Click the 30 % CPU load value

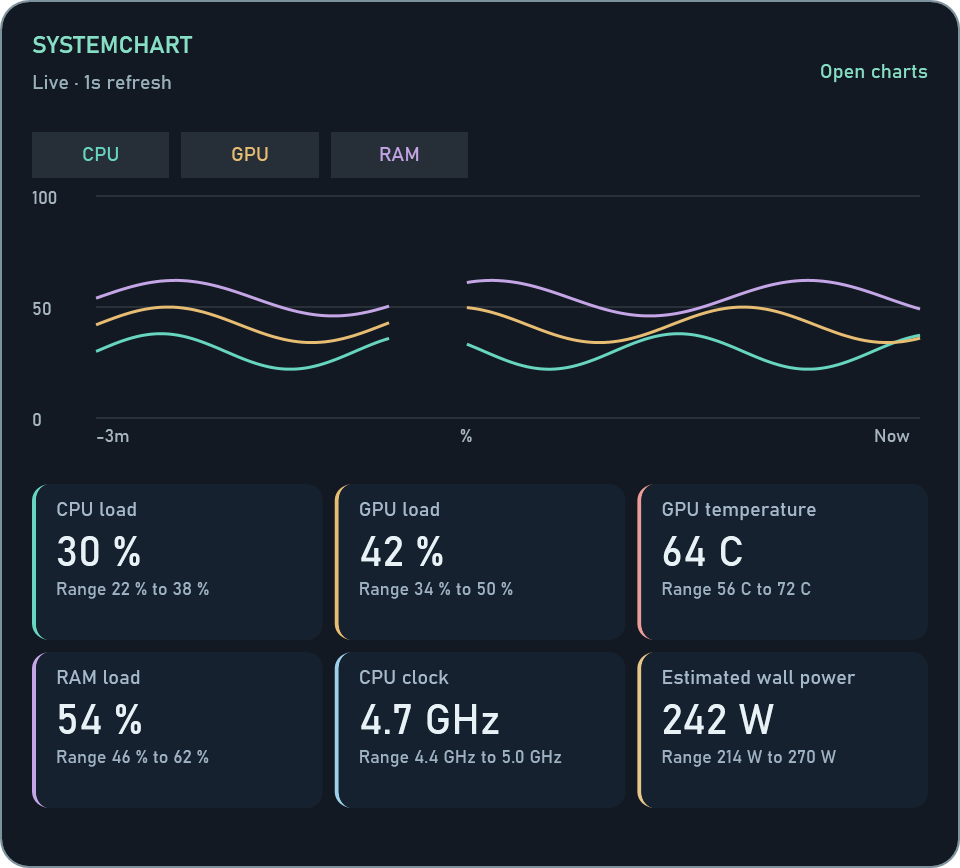[99, 552]
